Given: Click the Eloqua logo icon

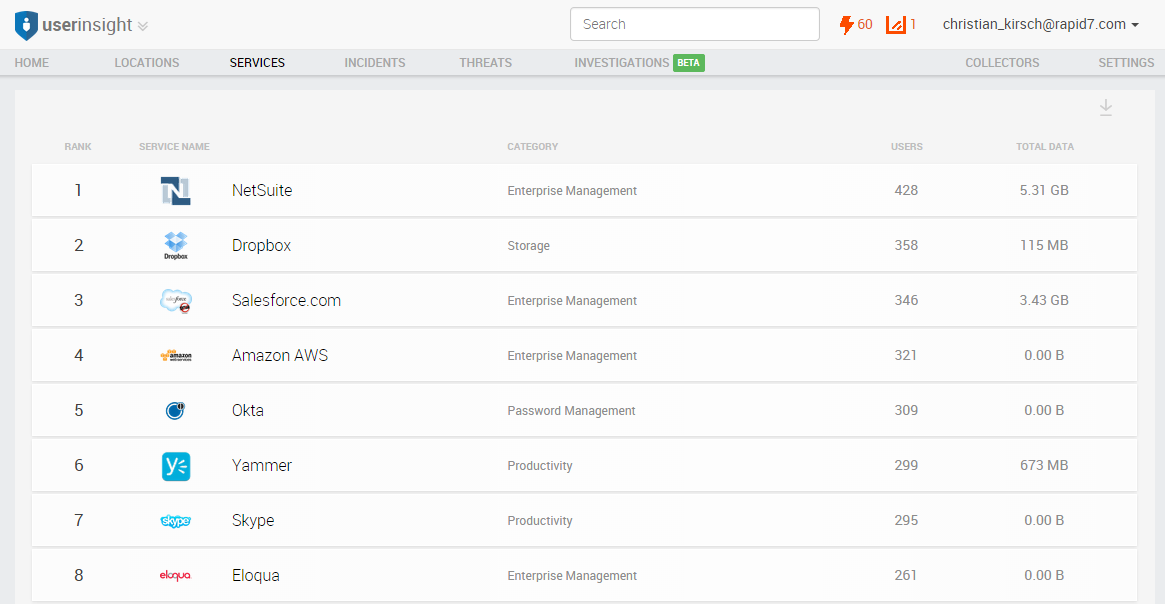Looking at the screenshot, I should point(176,576).
